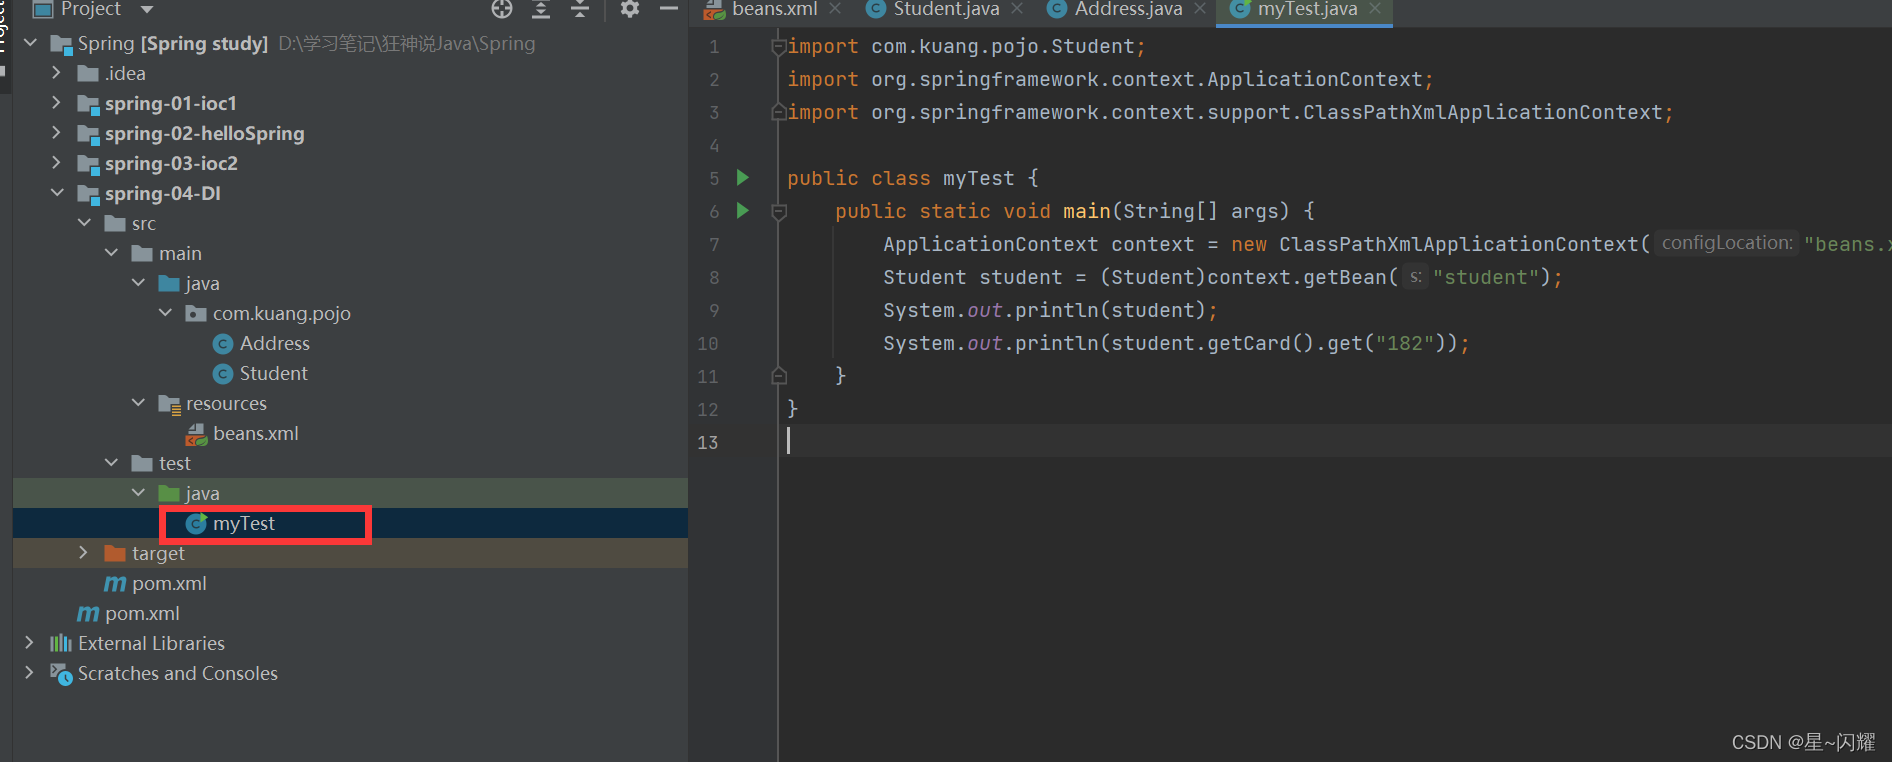Click the collapse all icon in Project toolbar

pyautogui.click(x=580, y=9)
